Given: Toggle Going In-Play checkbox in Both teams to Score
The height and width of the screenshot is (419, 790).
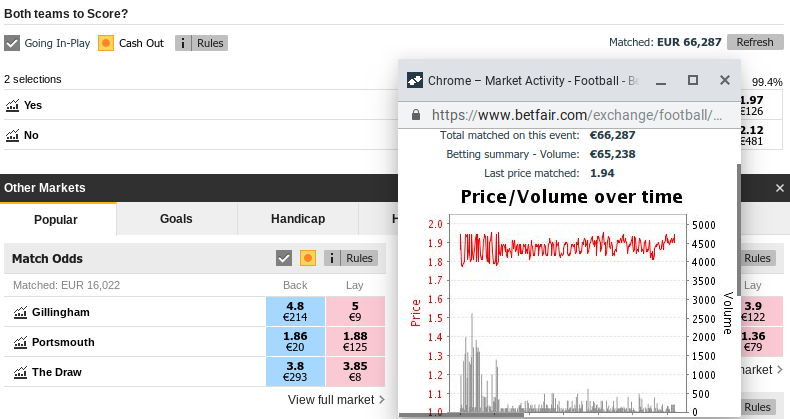Looking at the screenshot, I should click(x=12, y=43).
